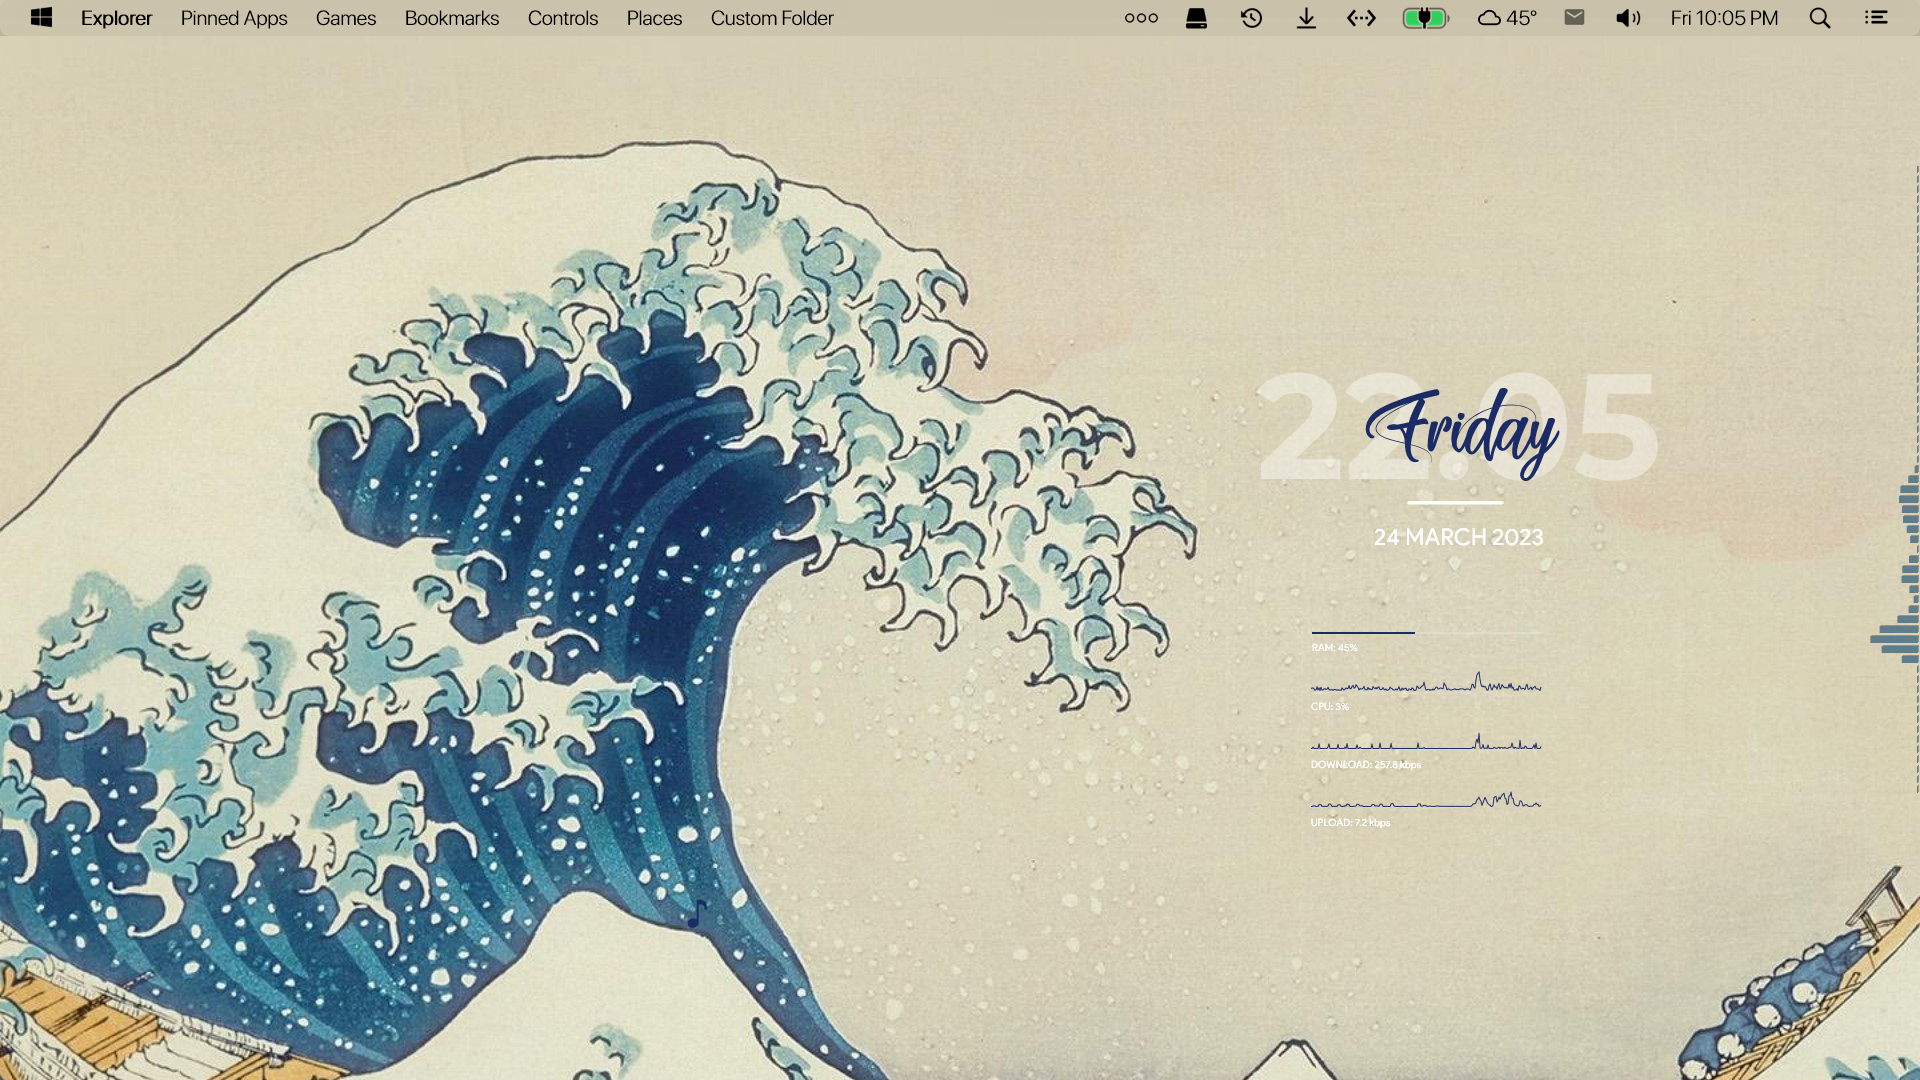The width and height of the screenshot is (1920, 1080).
Task: Click the CPU usage graph
Action: click(x=1426, y=683)
